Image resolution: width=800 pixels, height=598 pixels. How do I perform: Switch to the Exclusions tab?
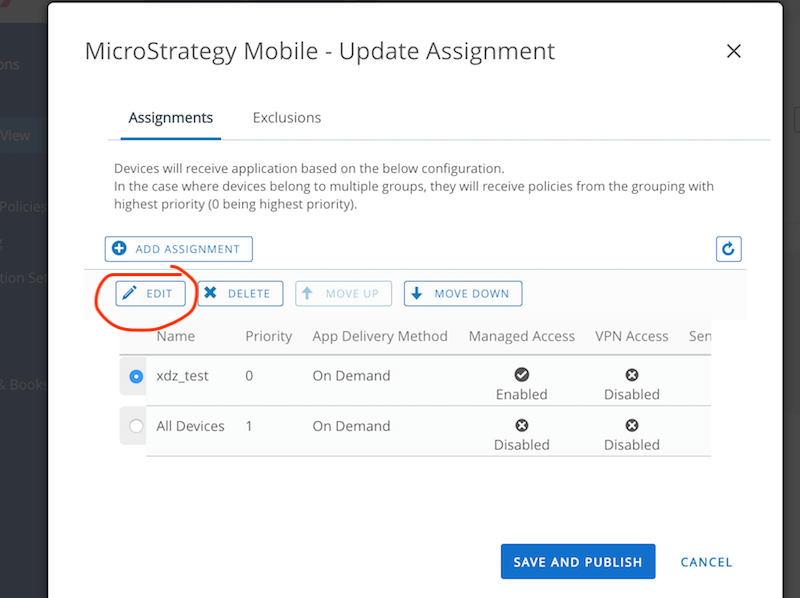287,118
